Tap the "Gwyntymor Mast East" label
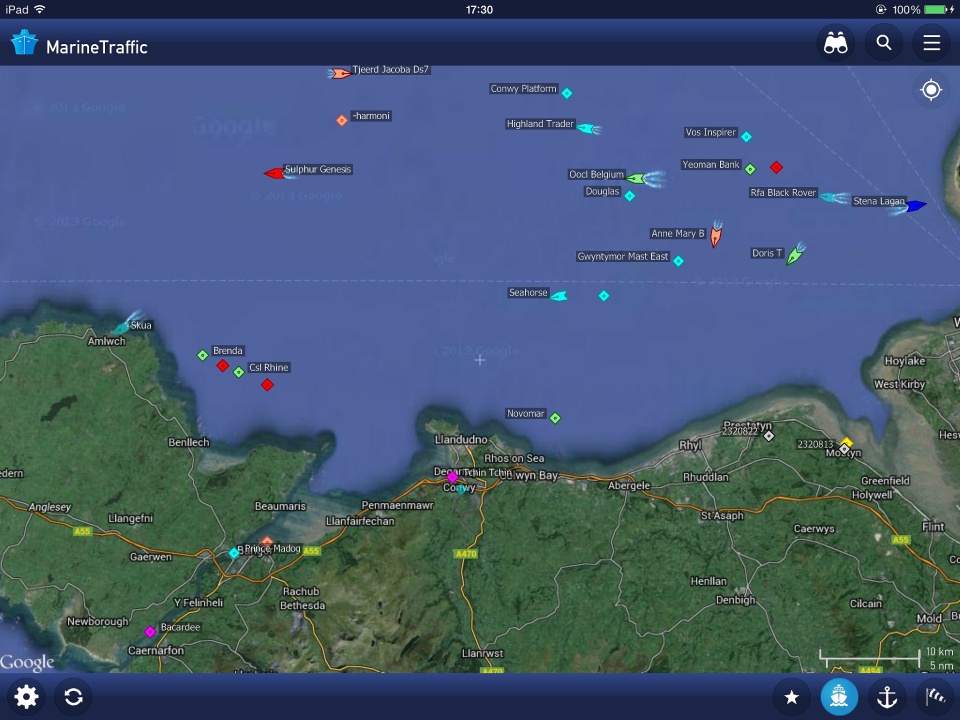 623,257
